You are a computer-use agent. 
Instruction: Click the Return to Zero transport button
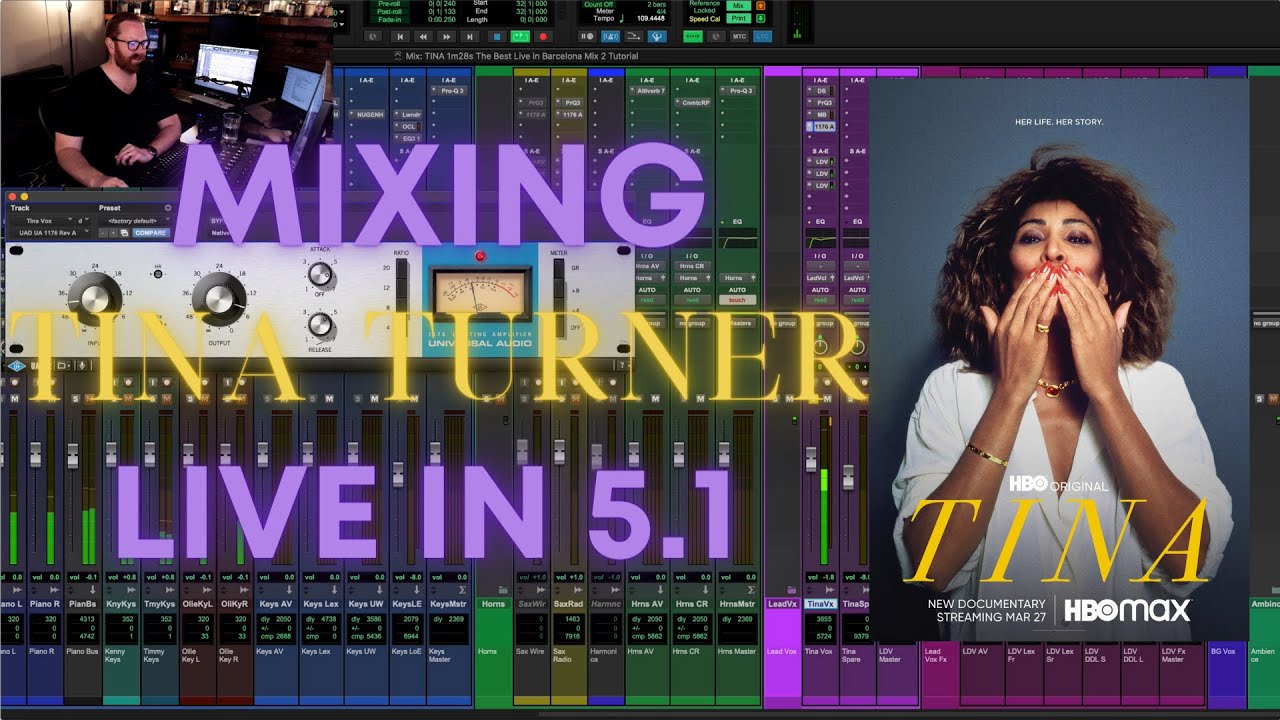click(401, 36)
